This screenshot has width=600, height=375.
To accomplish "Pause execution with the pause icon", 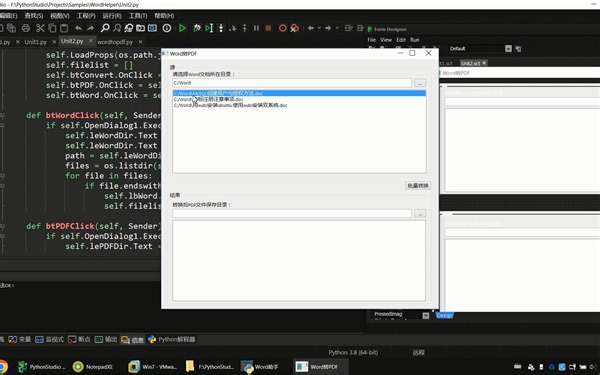I will pos(256,28).
